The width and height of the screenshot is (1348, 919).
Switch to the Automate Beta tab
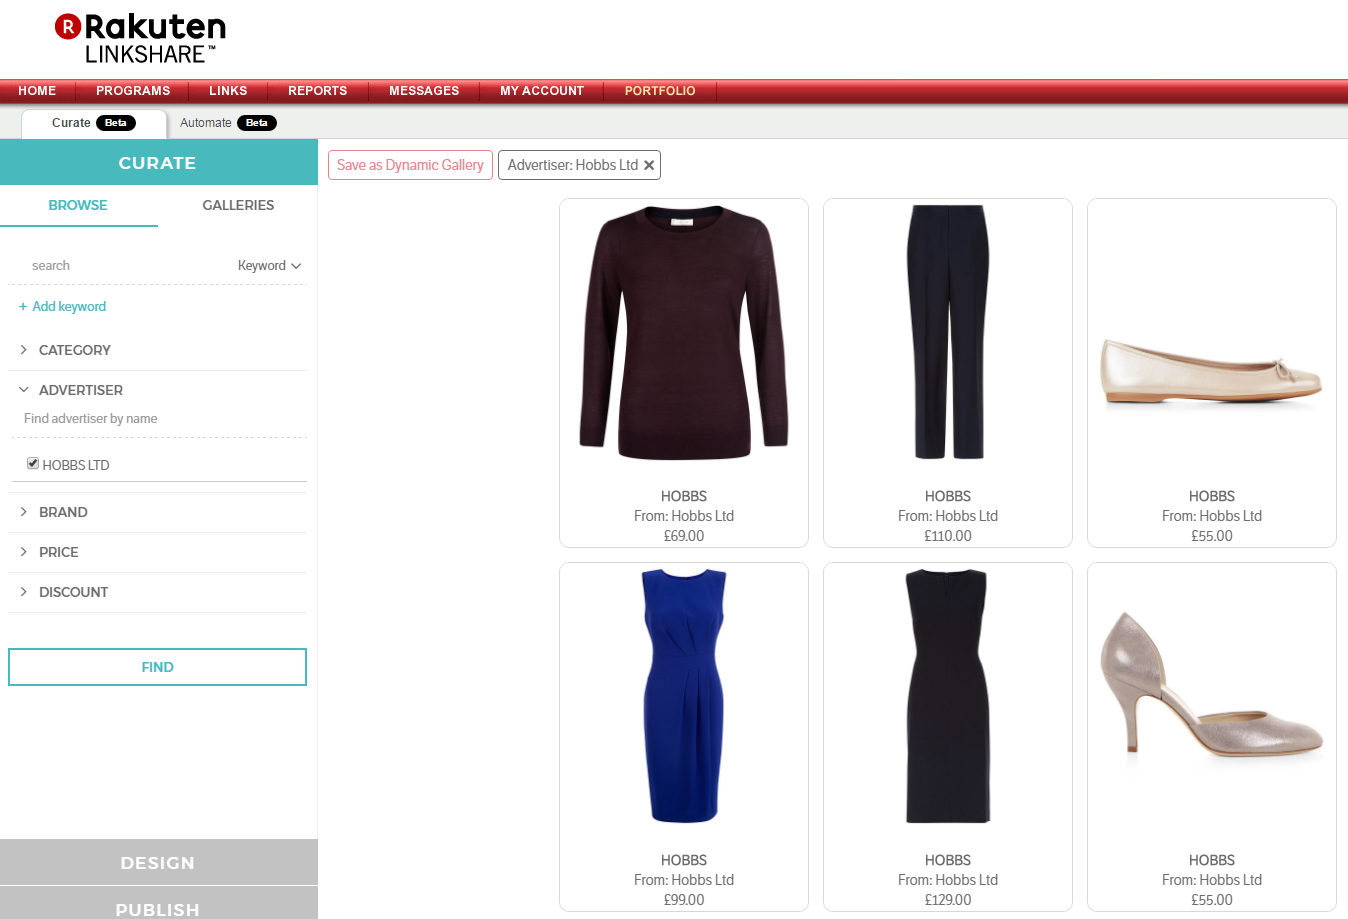[x=227, y=123]
